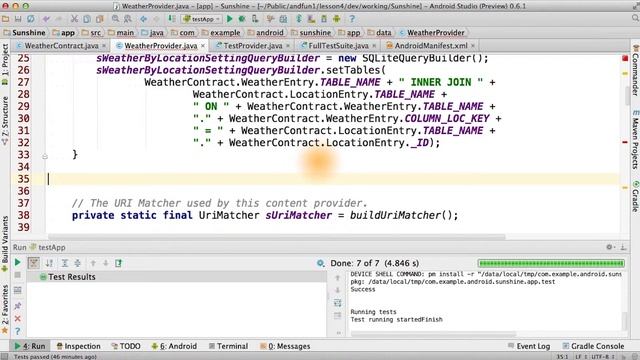The image size is (640, 360).
Task: Switch to FullTestSuite.java tab
Action: tap(338, 46)
